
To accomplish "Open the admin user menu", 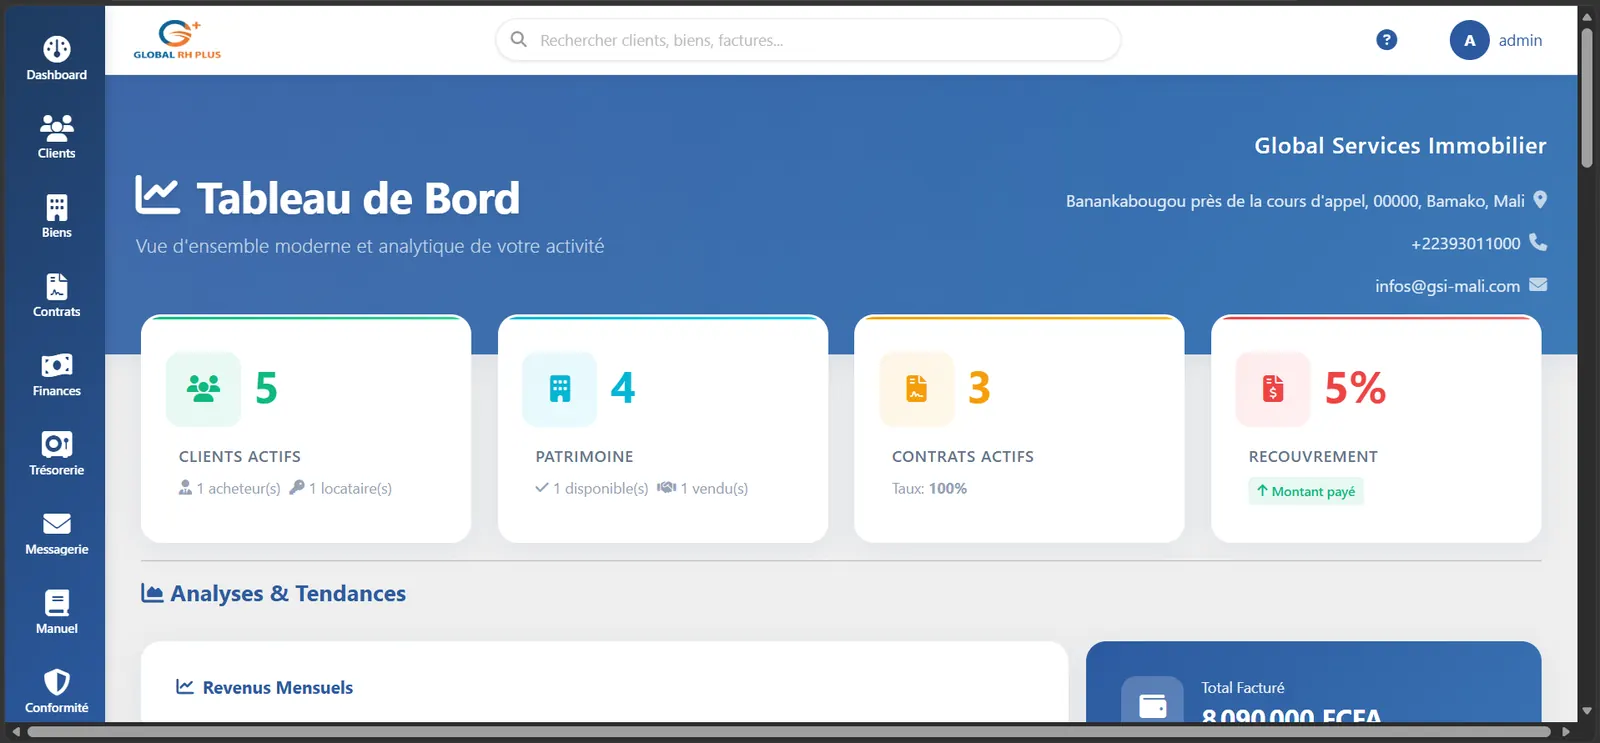I will tap(1497, 40).
